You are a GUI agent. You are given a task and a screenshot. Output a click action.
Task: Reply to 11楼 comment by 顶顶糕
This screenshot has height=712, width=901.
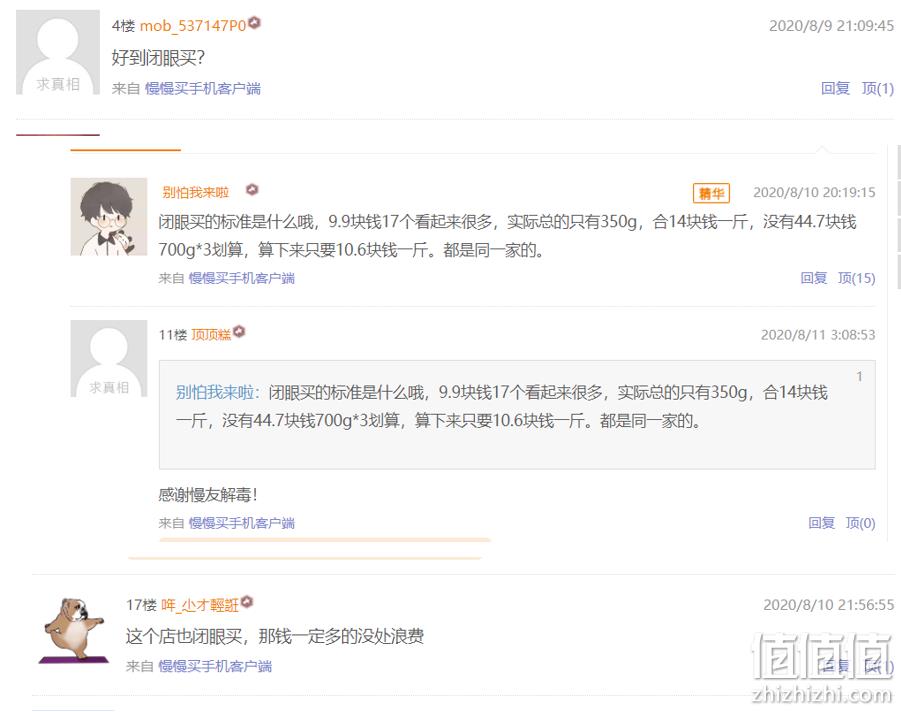point(821,523)
